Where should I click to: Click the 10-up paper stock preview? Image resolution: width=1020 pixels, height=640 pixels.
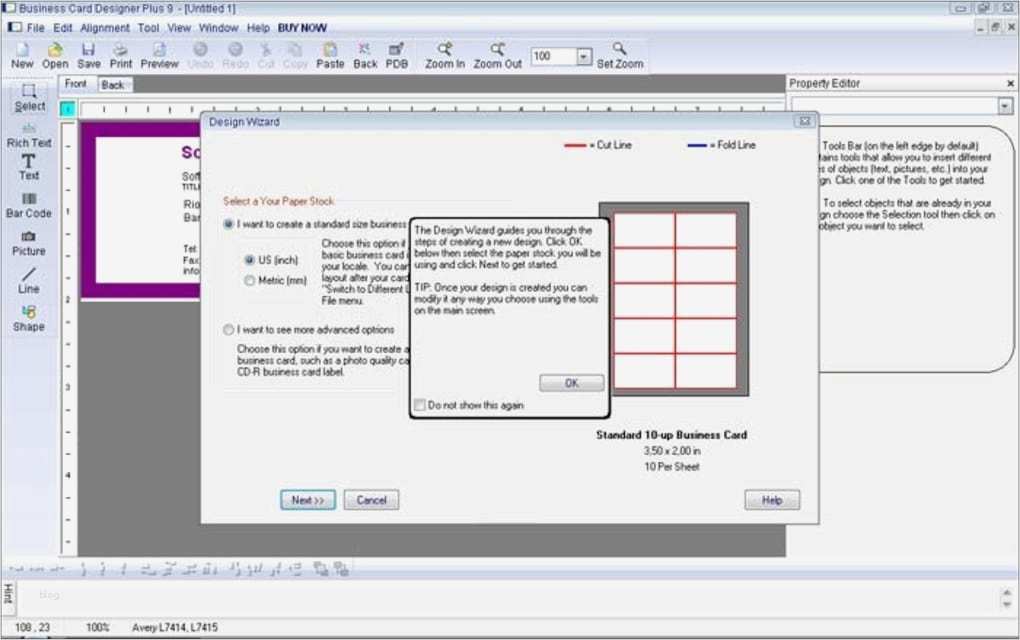pyautogui.click(x=674, y=299)
